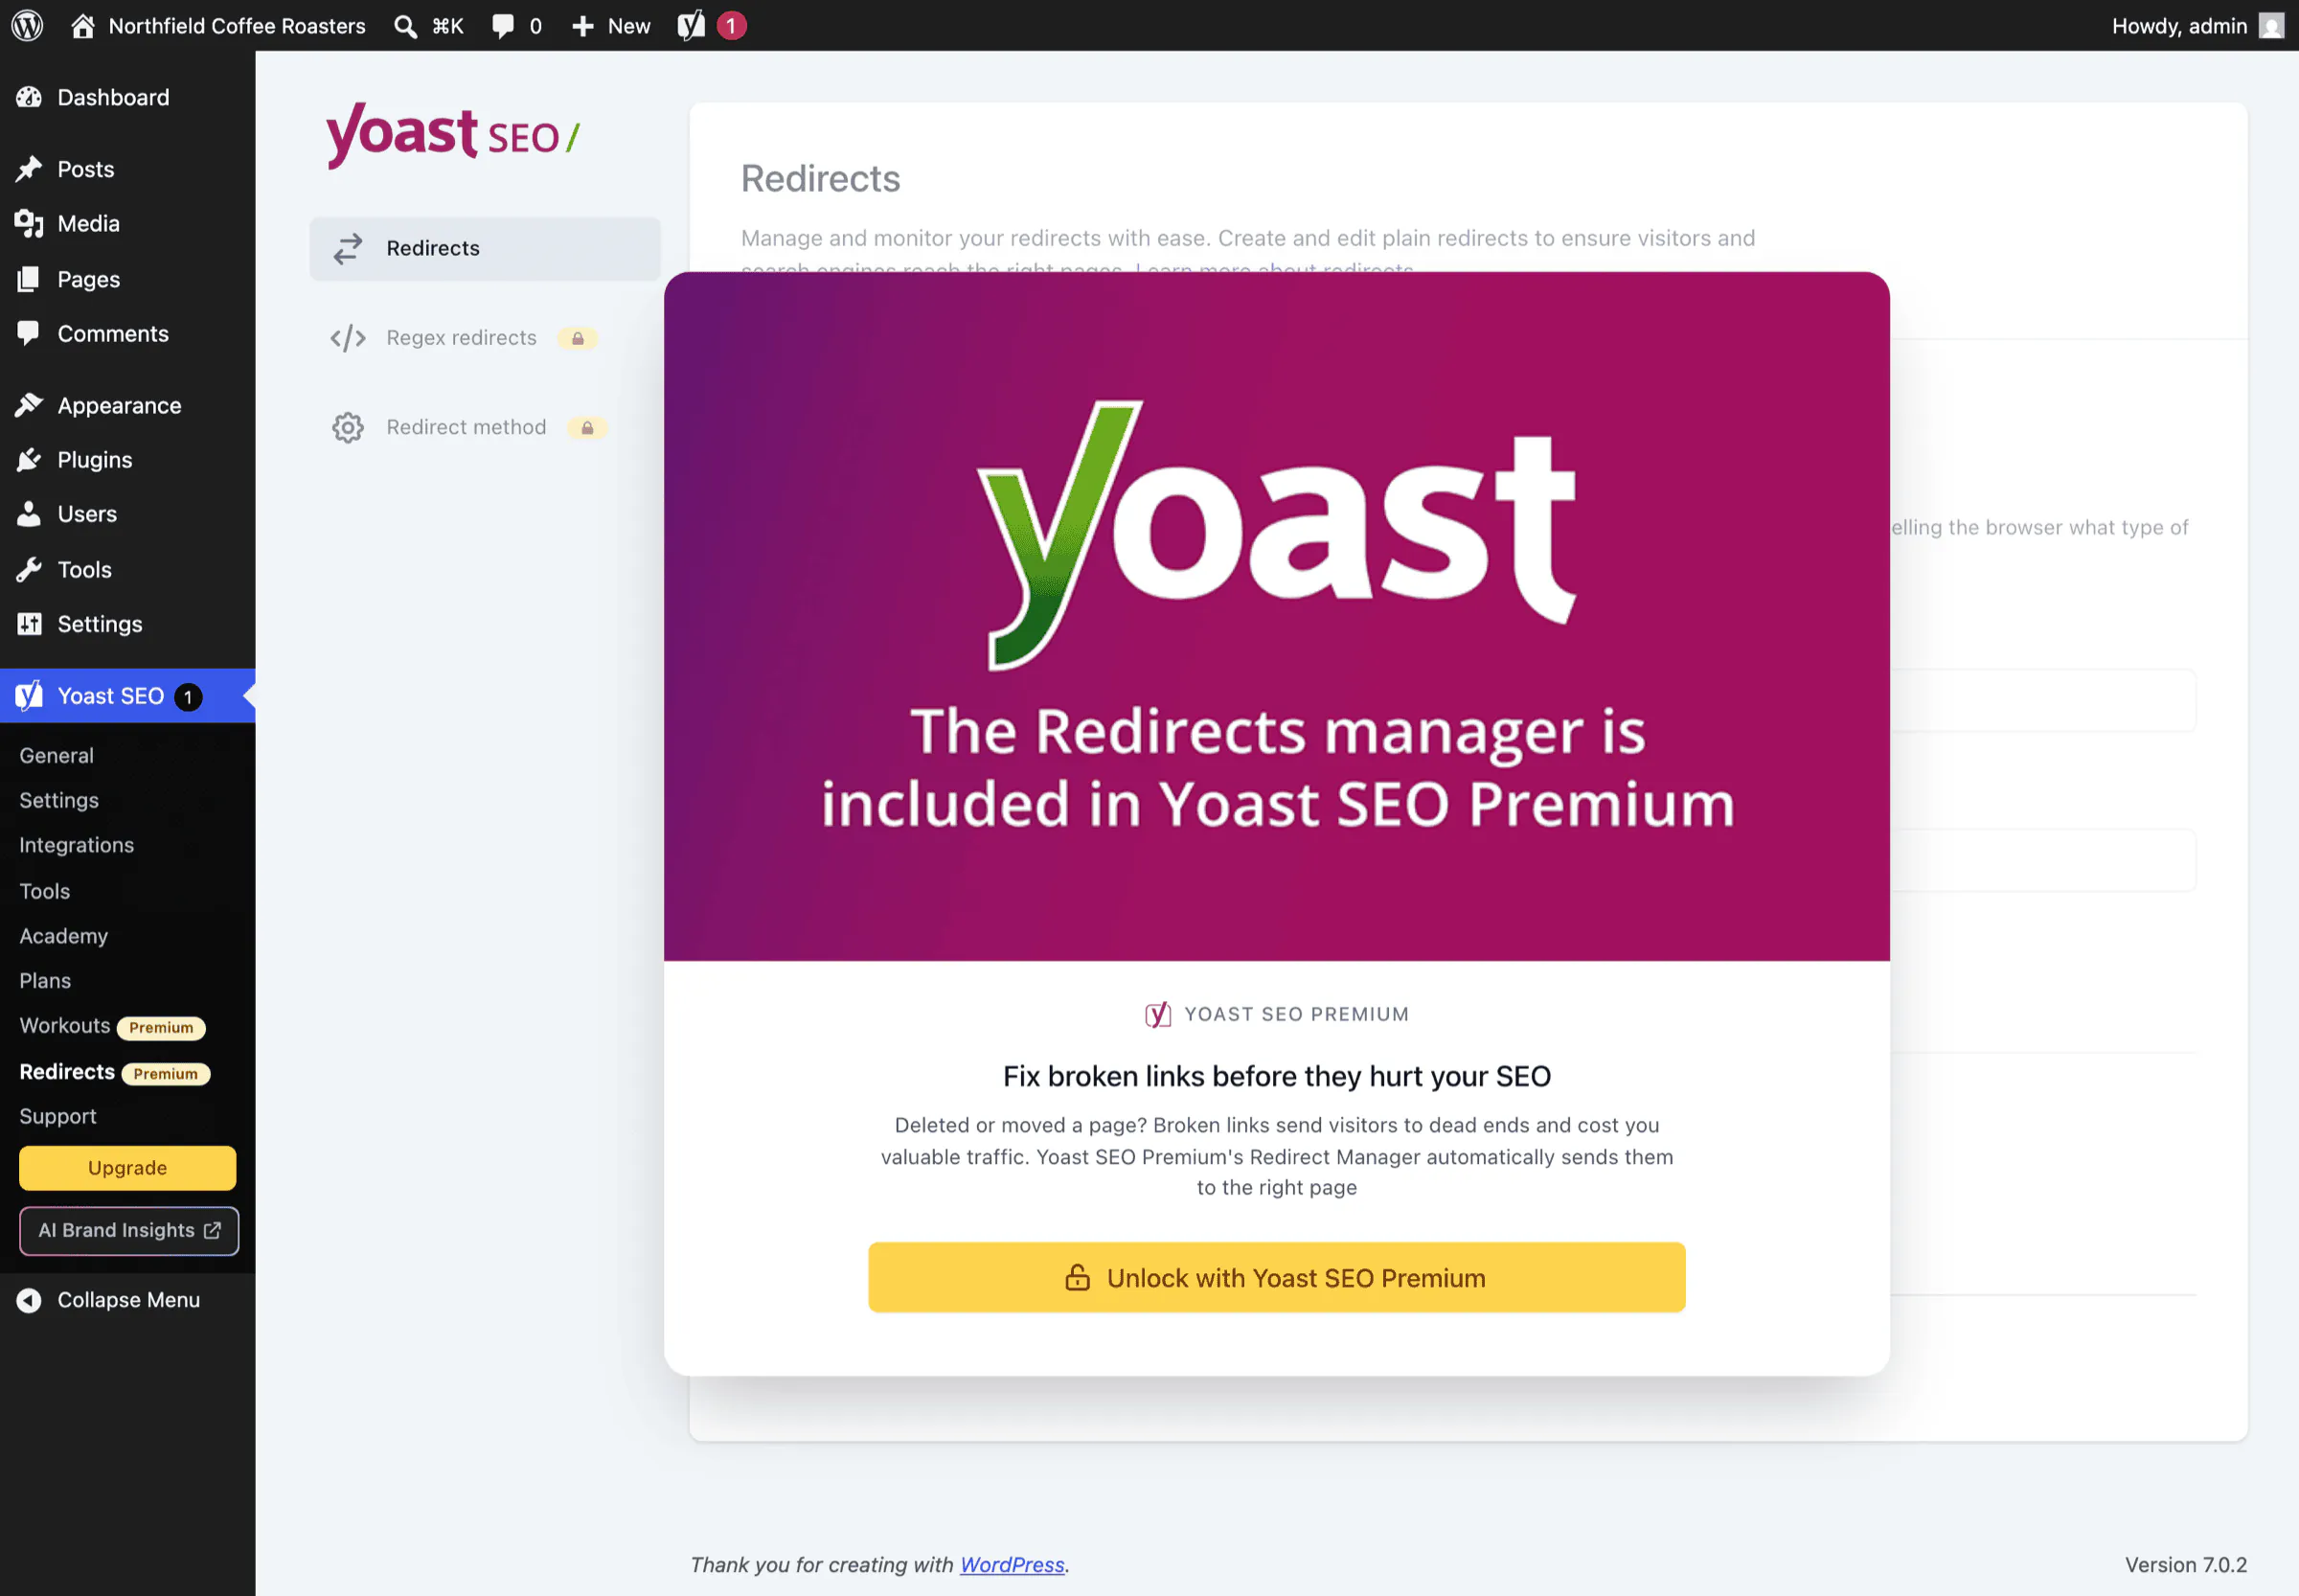Click the 'YOAST SEO PREMIUM' label
This screenshot has height=1596, width=2299.
(1296, 1014)
